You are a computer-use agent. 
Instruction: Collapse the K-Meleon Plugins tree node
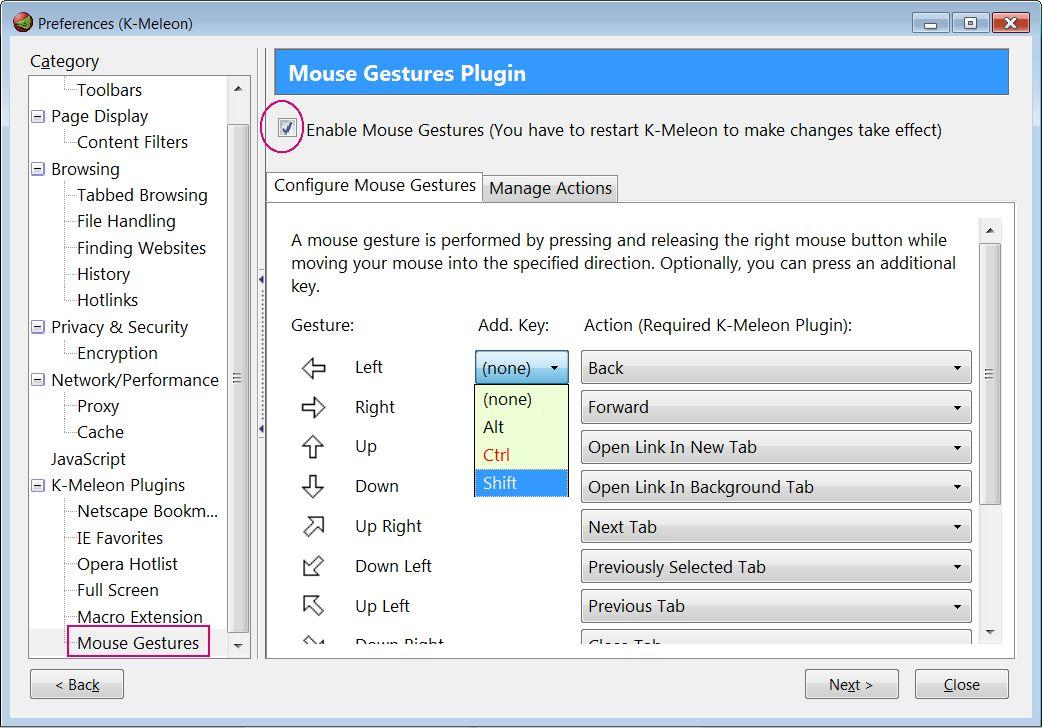38,485
